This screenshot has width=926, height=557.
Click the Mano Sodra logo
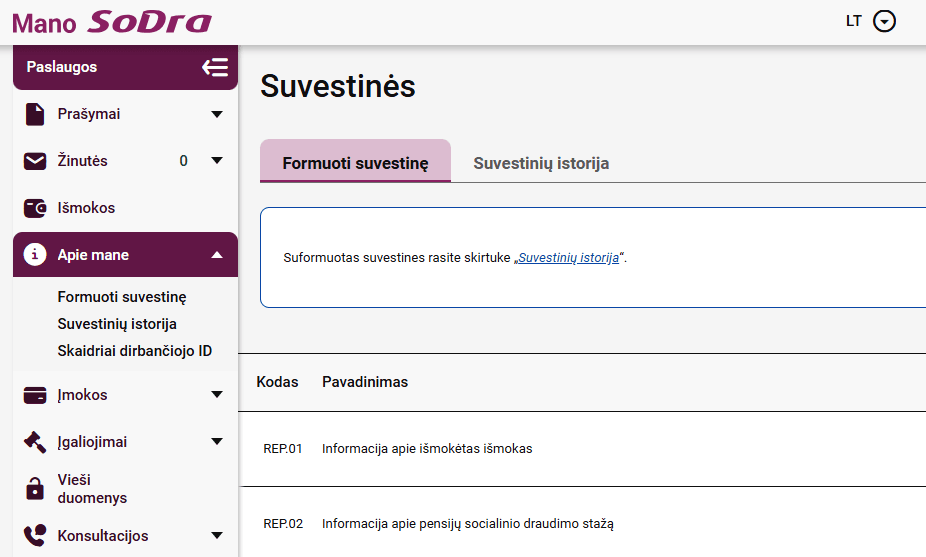tap(112, 22)
